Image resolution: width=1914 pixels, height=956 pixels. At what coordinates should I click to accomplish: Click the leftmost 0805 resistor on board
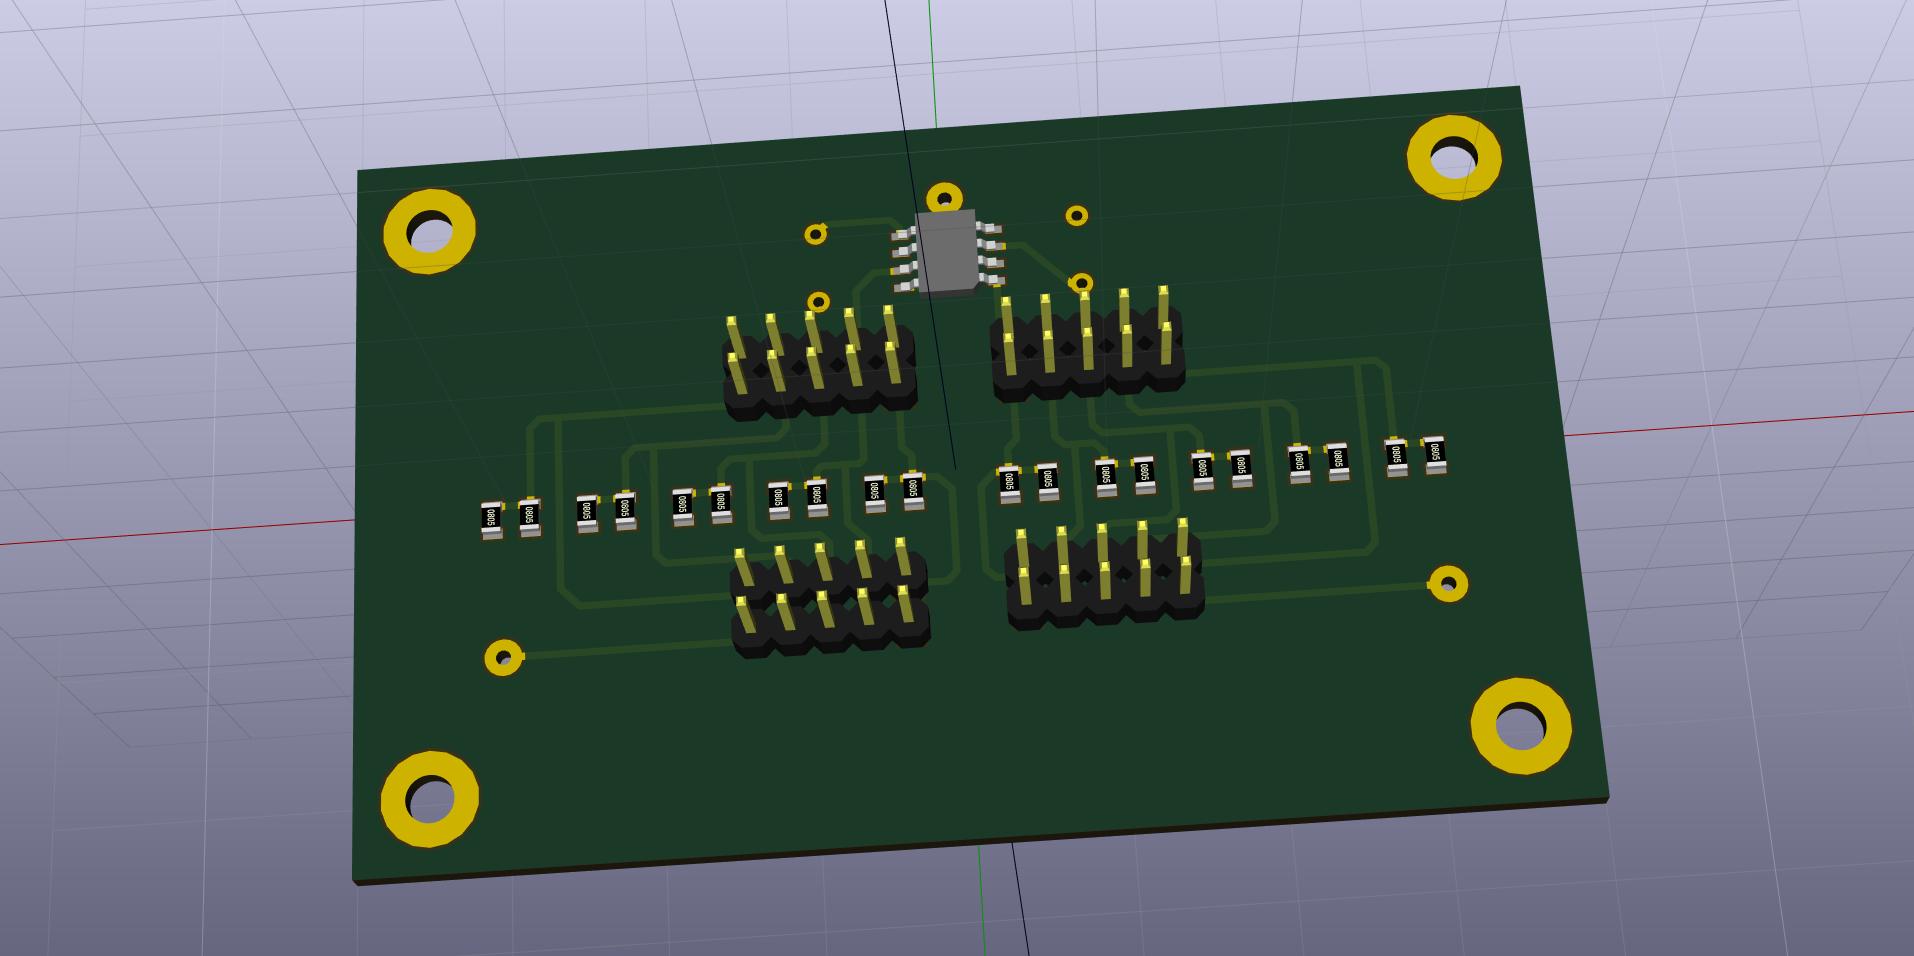coord(491,518)
